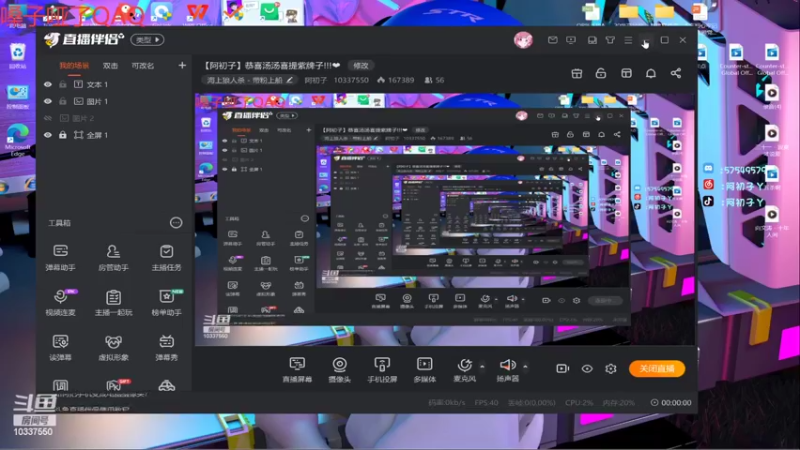Lock the 图片 1 source
This screenshot has height=450, width=800.
pos(63,101)
